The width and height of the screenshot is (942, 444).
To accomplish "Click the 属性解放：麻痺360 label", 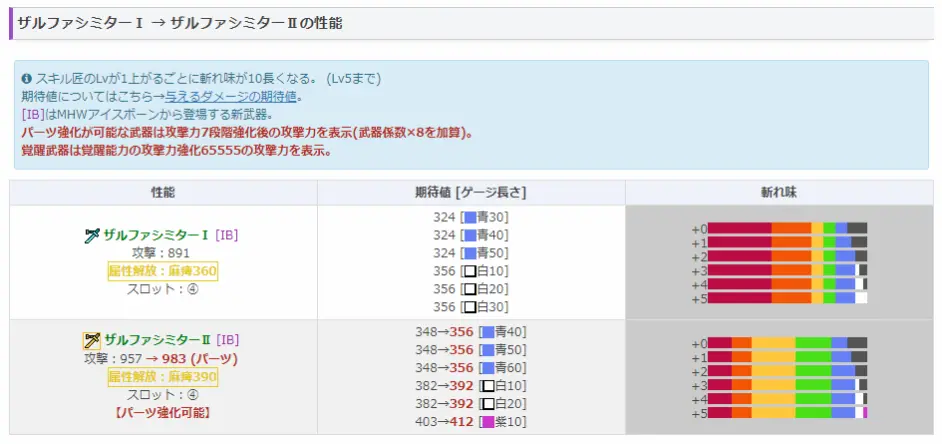I will point(163,272).
